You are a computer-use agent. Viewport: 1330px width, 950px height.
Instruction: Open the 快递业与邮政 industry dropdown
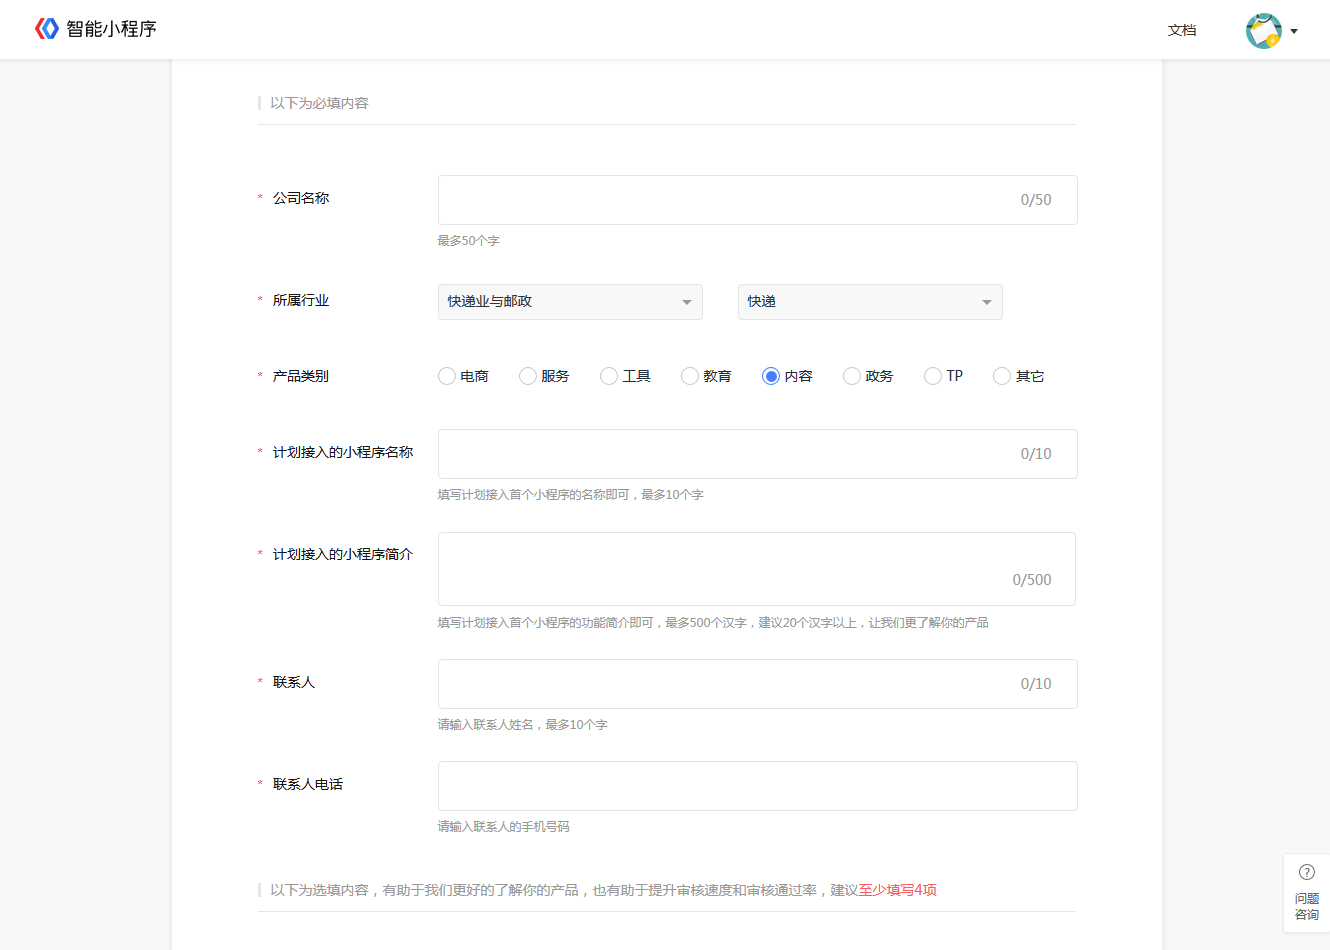click(570, 302)
